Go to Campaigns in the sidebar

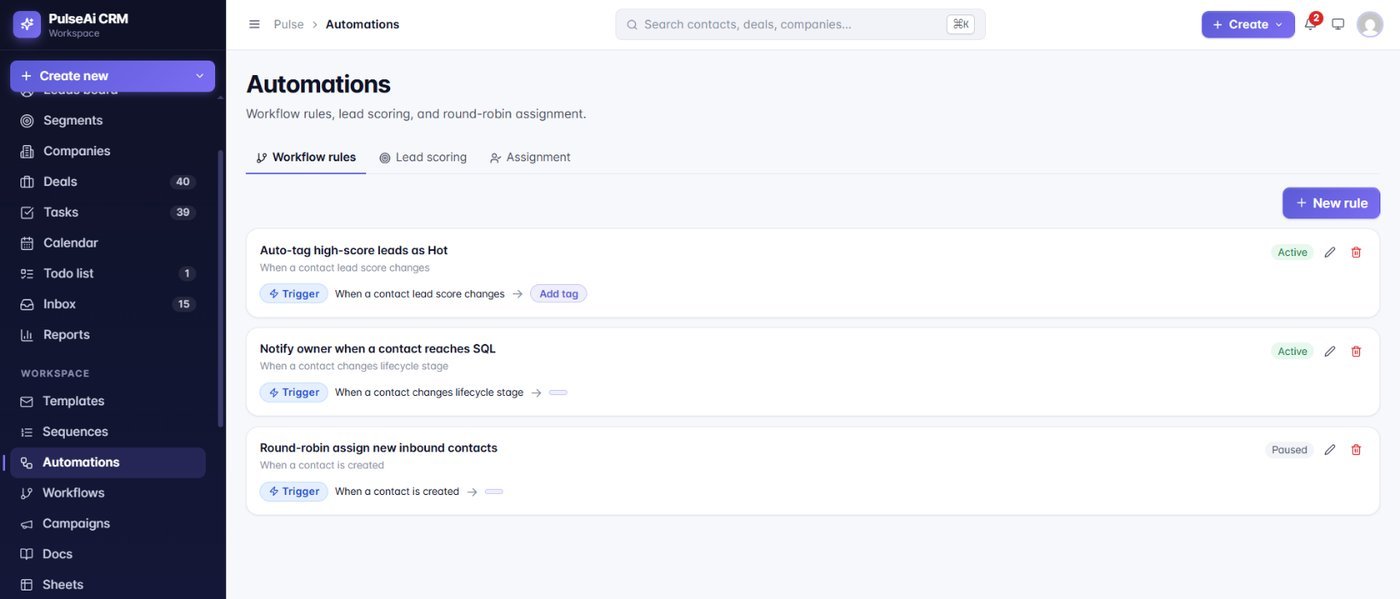pyautogui.click(x=108, y=524)
